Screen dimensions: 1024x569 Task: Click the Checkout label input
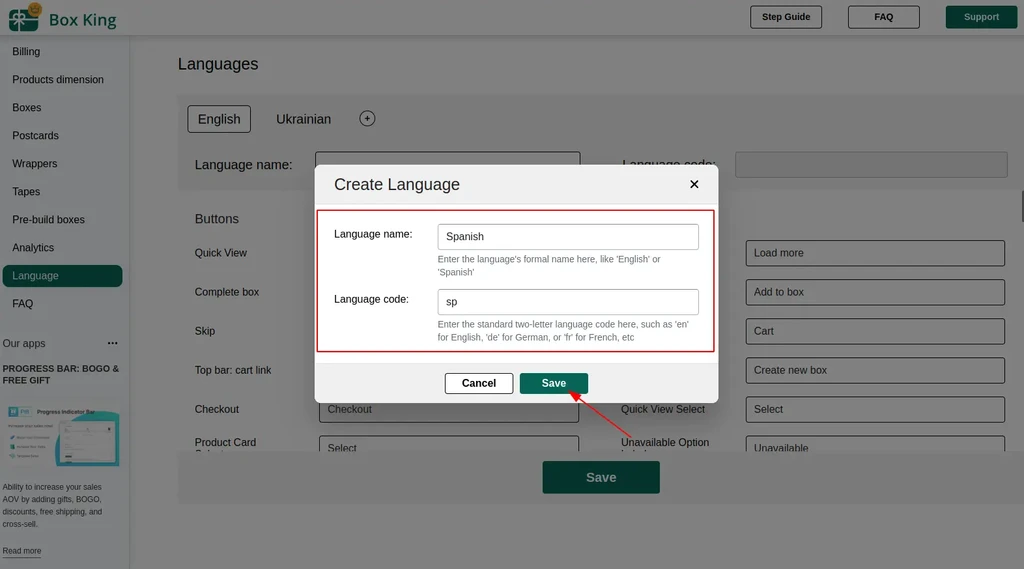(x=449, y=412)
